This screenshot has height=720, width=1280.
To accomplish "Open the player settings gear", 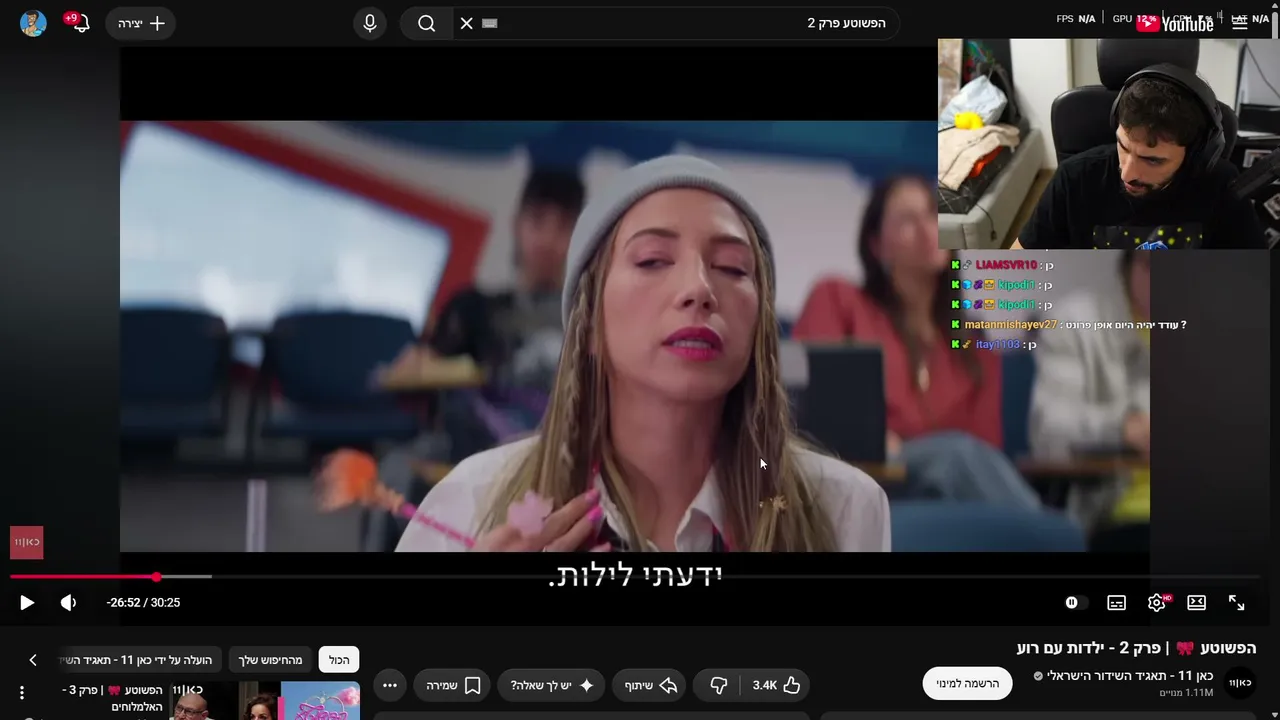I will (x=1157, y=602).
